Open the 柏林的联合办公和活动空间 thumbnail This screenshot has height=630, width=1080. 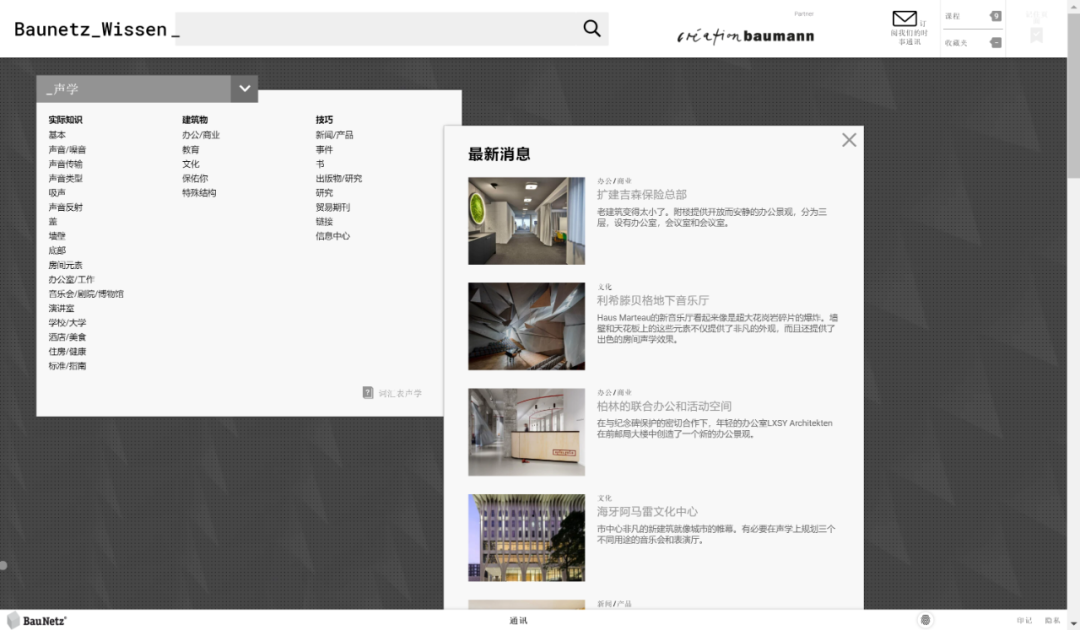tap(526, 432)
